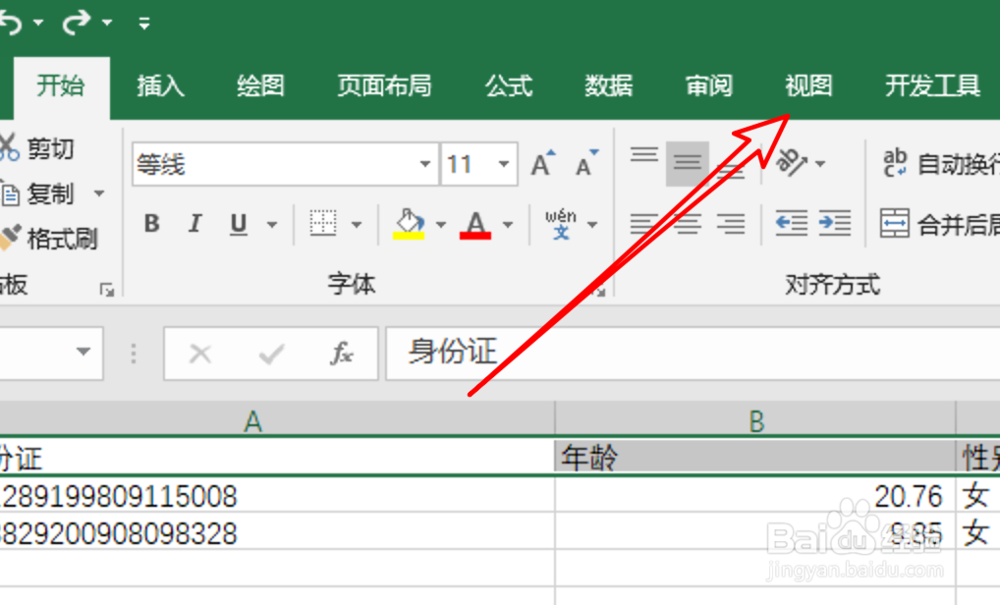Image resolution: width=1000 pixels, height=605 pixels.
Task: Toggle Italic formatting
Action: point(194,223)
